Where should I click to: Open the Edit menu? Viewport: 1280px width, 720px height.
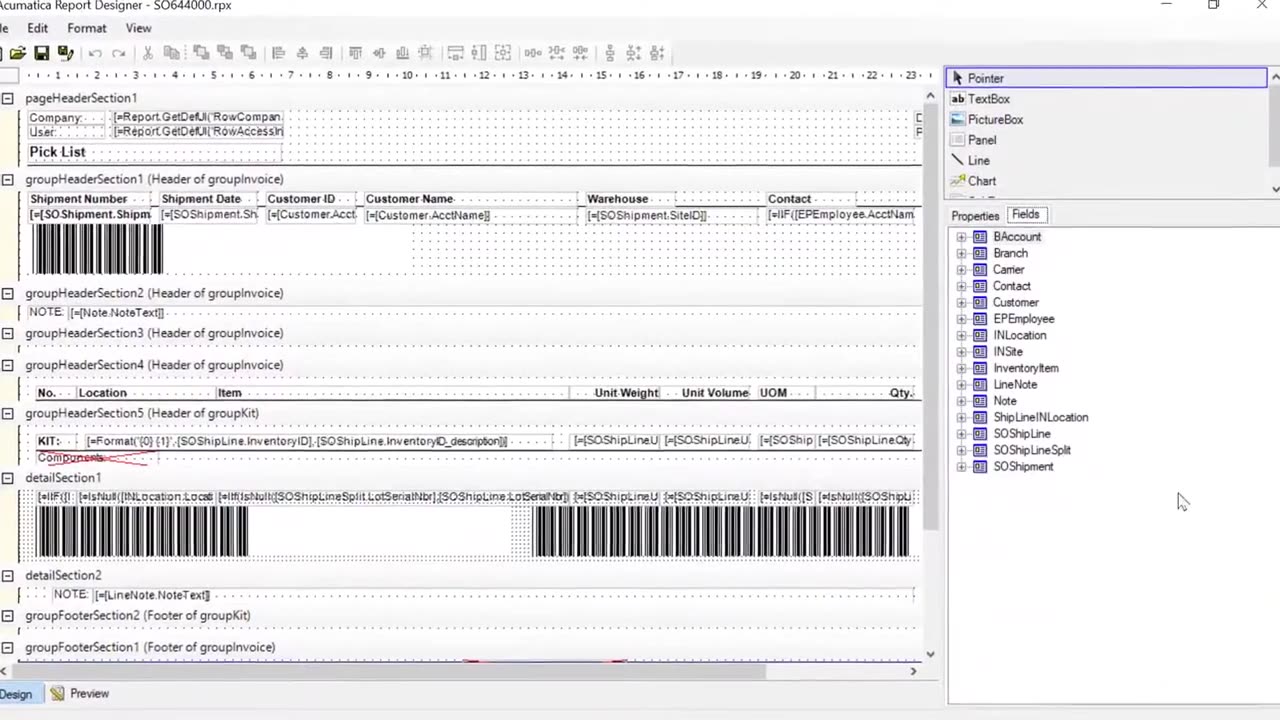37,28
